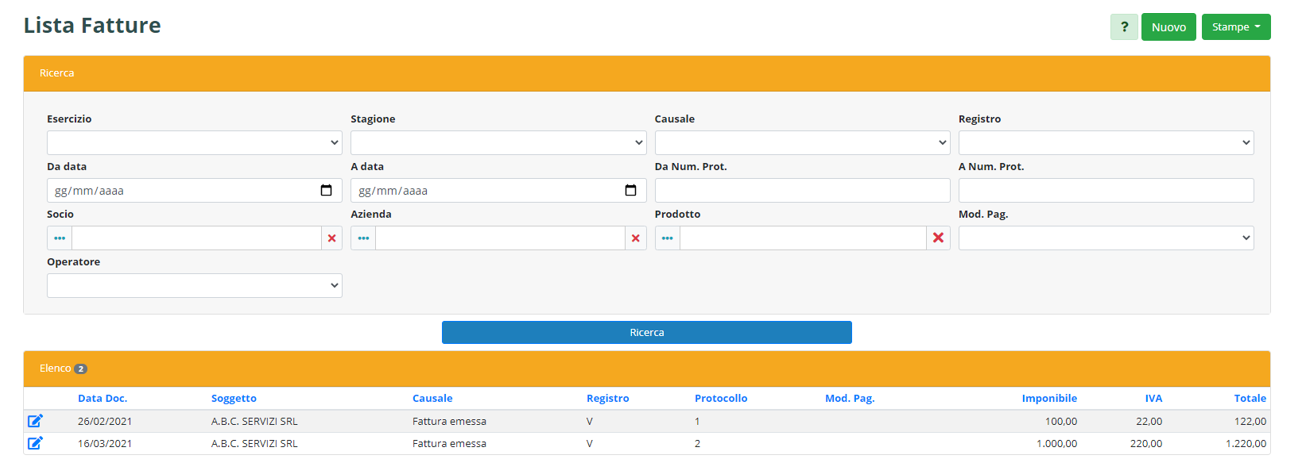Image resolution: width=1289 pixels, height=470 pixels.
Task: Open Azienda lookup with the dots icon
Action: click(363, 238)
